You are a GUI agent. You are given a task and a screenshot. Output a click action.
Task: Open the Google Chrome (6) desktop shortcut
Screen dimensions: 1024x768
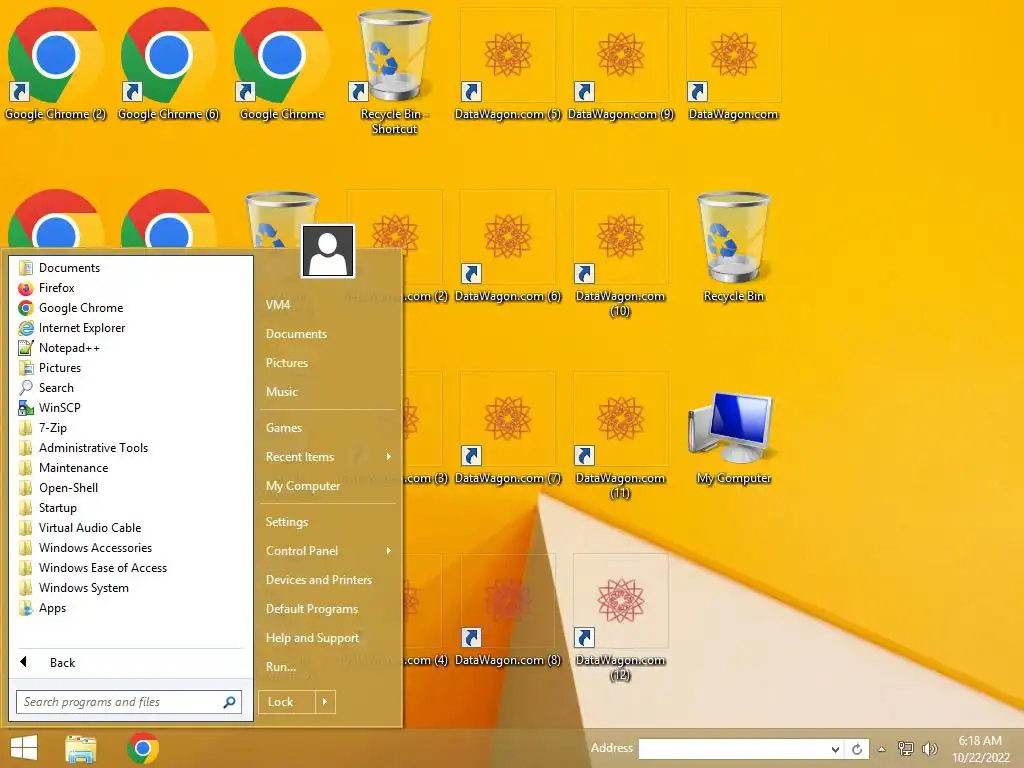tap(168, 64)
